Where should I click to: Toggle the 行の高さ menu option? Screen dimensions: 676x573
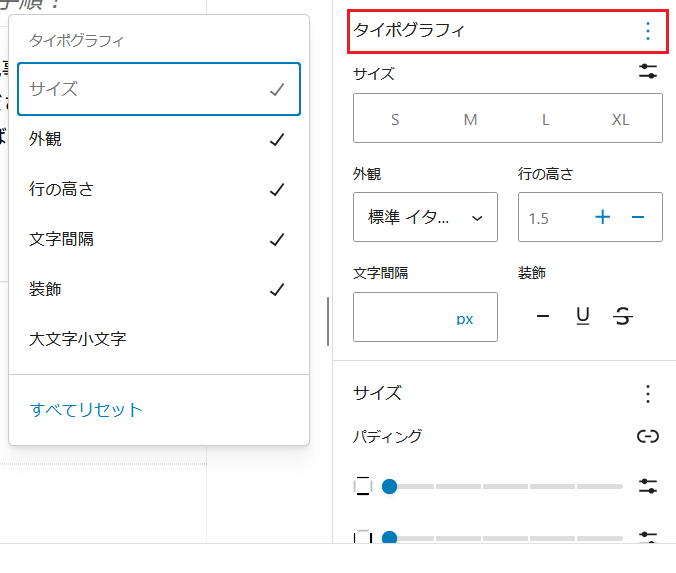[158, 190]
